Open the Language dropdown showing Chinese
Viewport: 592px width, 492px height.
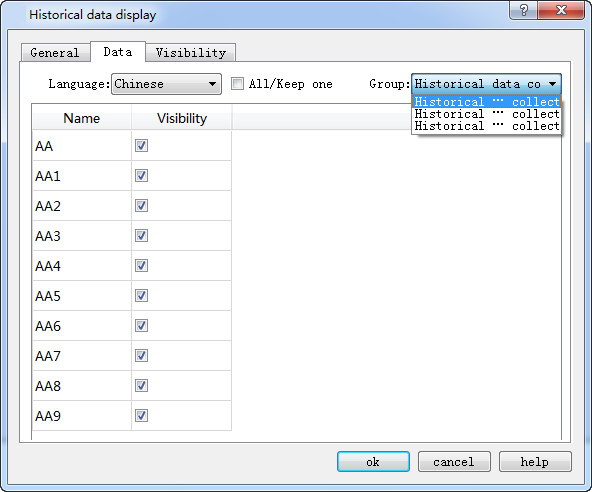166,84
